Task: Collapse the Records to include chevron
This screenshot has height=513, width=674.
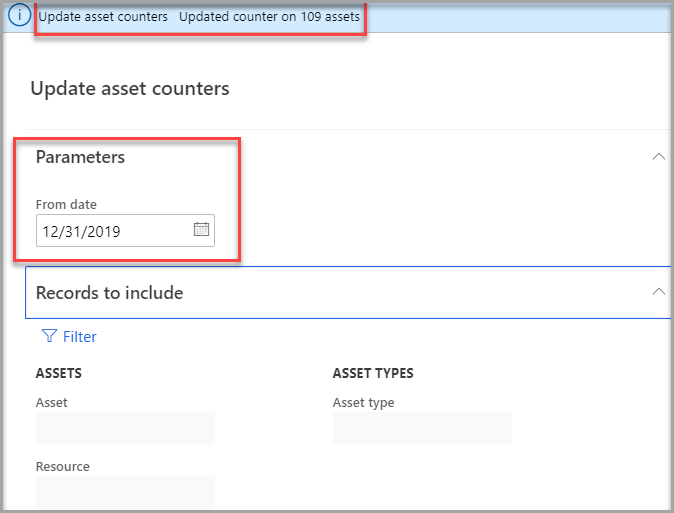Action: coord(659,292)
